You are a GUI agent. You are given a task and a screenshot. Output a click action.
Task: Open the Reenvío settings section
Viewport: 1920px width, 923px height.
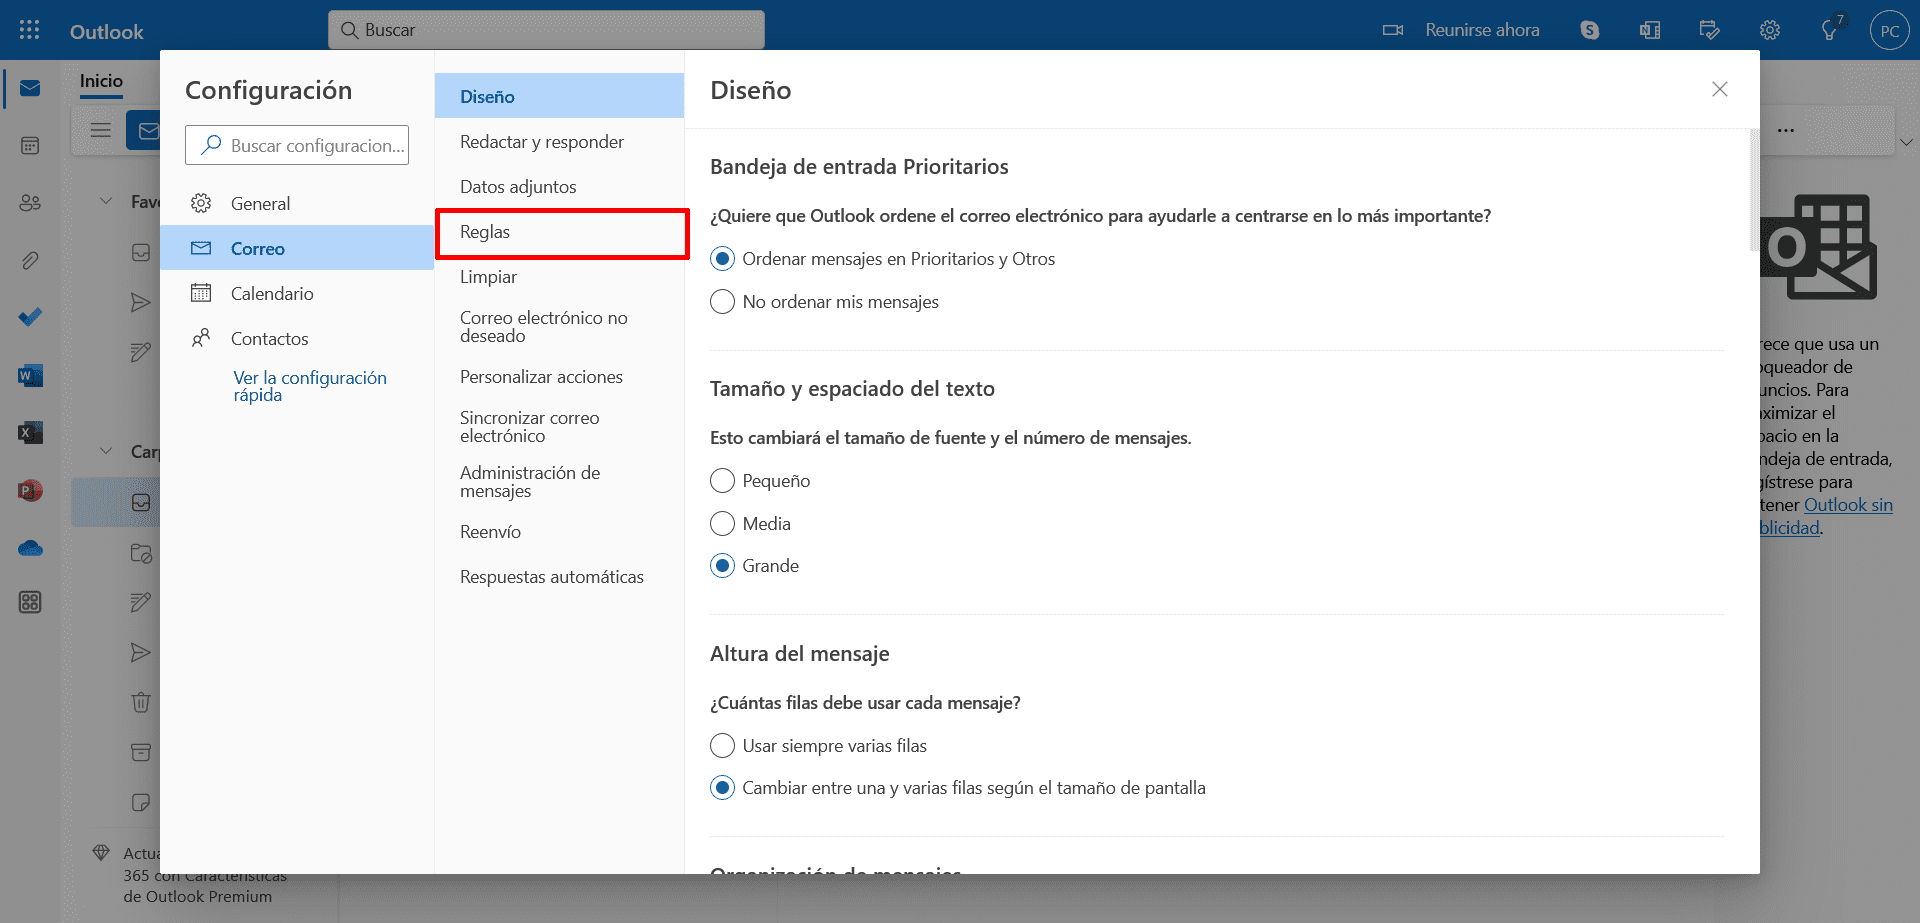(x=559, y=532)
